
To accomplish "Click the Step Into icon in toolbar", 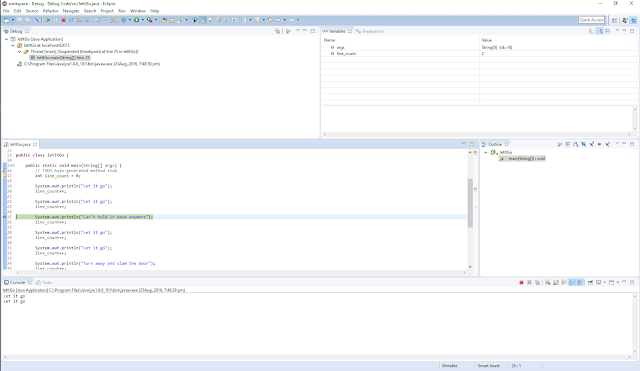I will [x=79, y=20].
